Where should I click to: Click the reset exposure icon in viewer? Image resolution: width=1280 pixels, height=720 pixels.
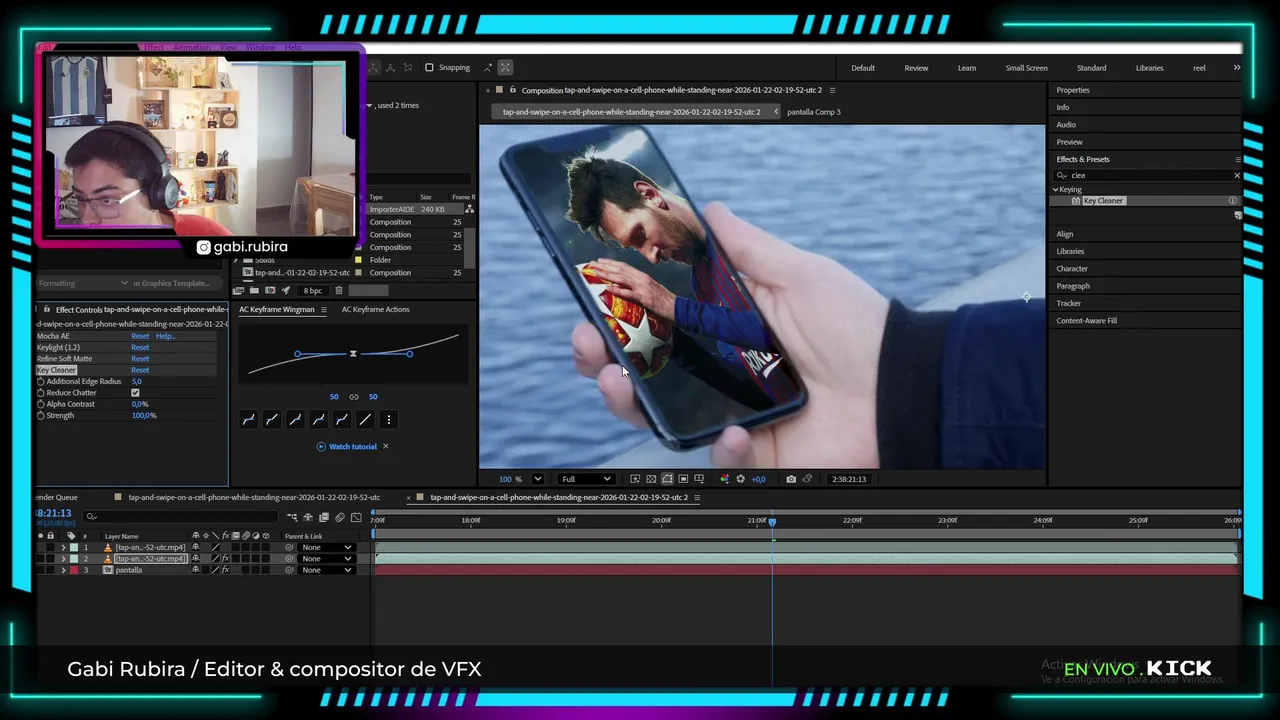(x=740, y=479)
